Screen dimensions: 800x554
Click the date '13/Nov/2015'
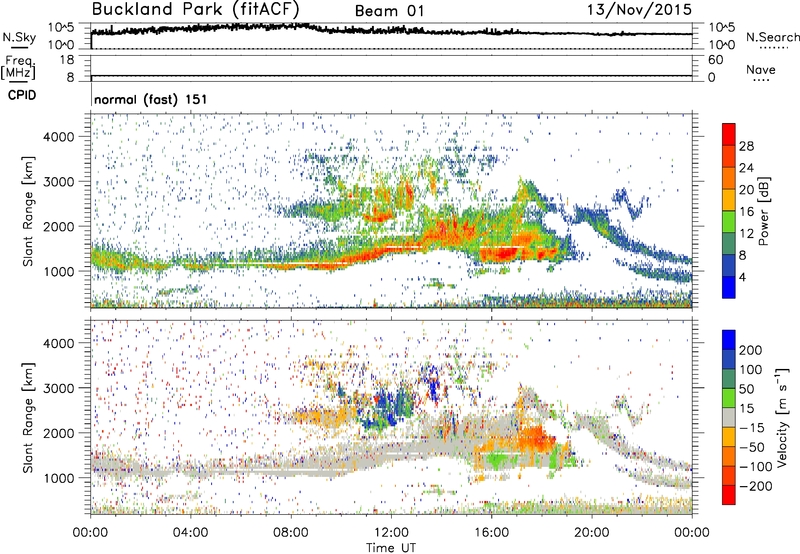pos(639,9)
